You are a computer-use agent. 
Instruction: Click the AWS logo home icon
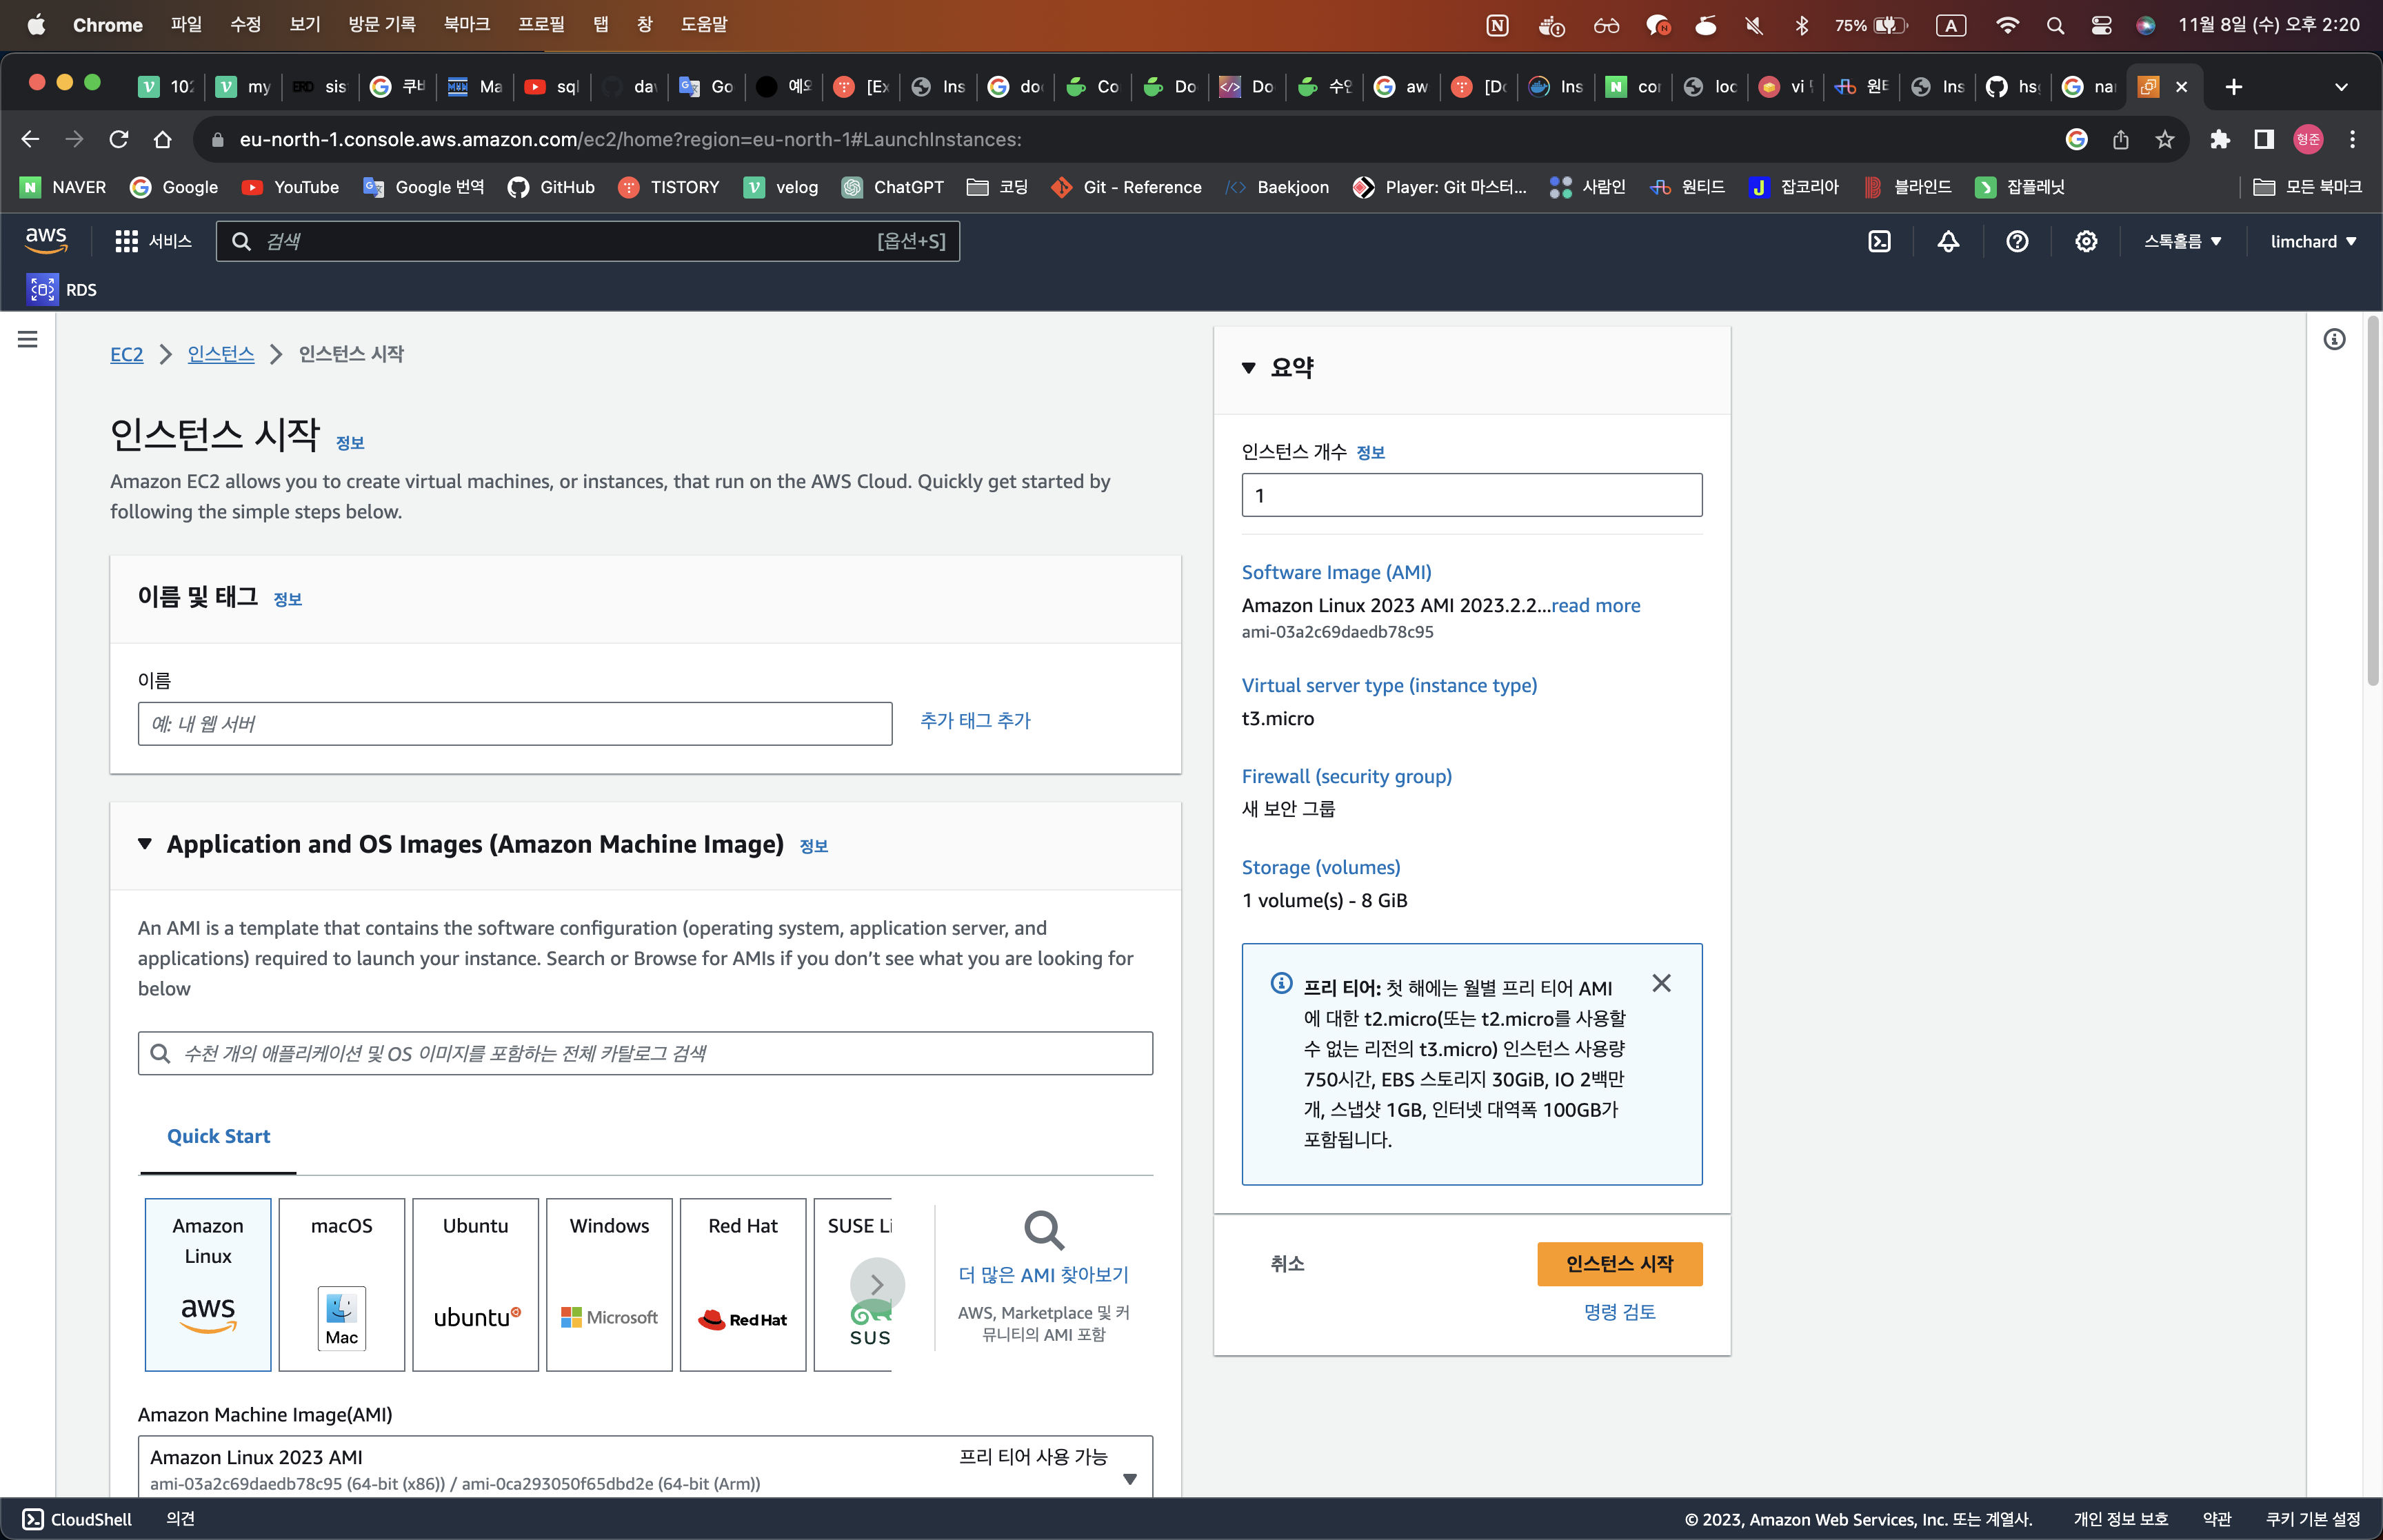pos(46,240)
